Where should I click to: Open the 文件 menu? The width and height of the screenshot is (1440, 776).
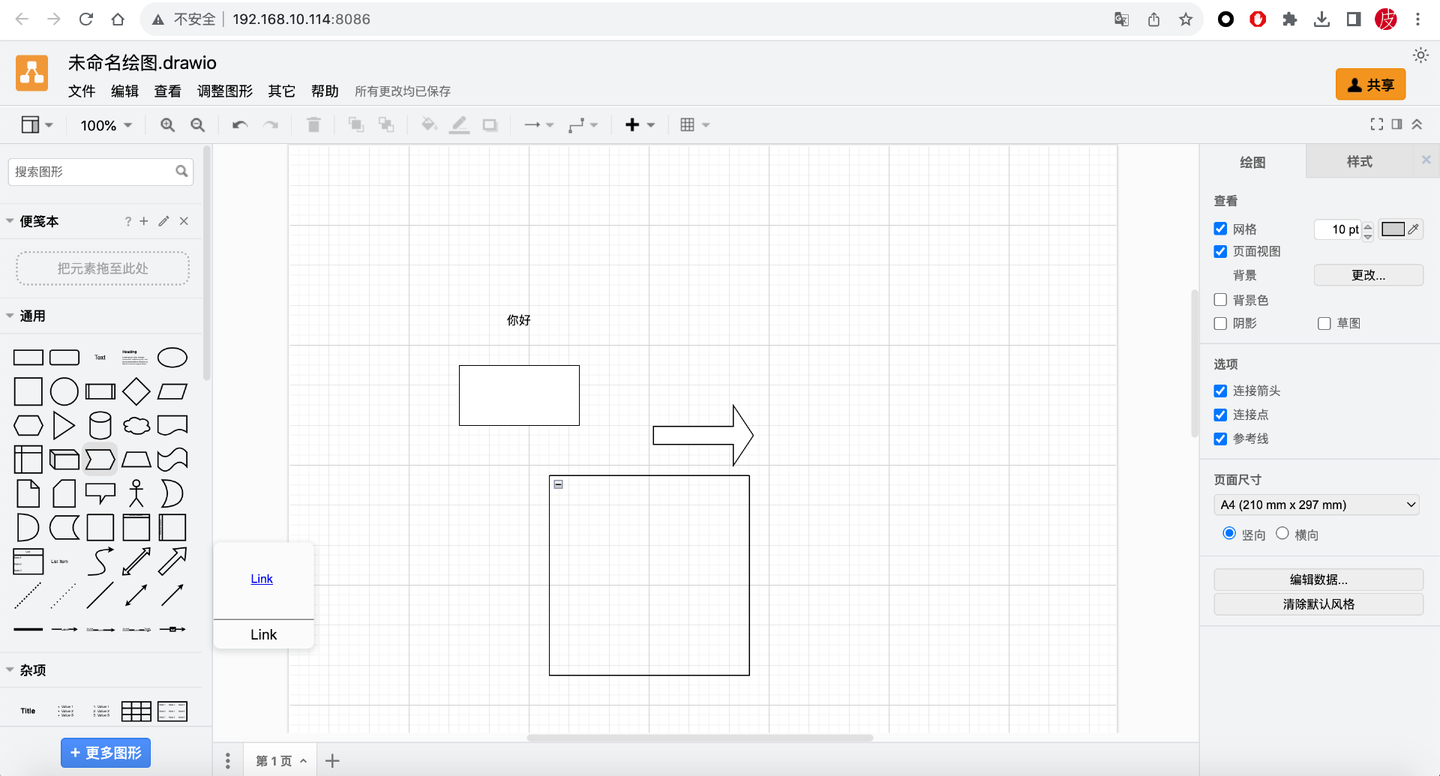(81, 90)
